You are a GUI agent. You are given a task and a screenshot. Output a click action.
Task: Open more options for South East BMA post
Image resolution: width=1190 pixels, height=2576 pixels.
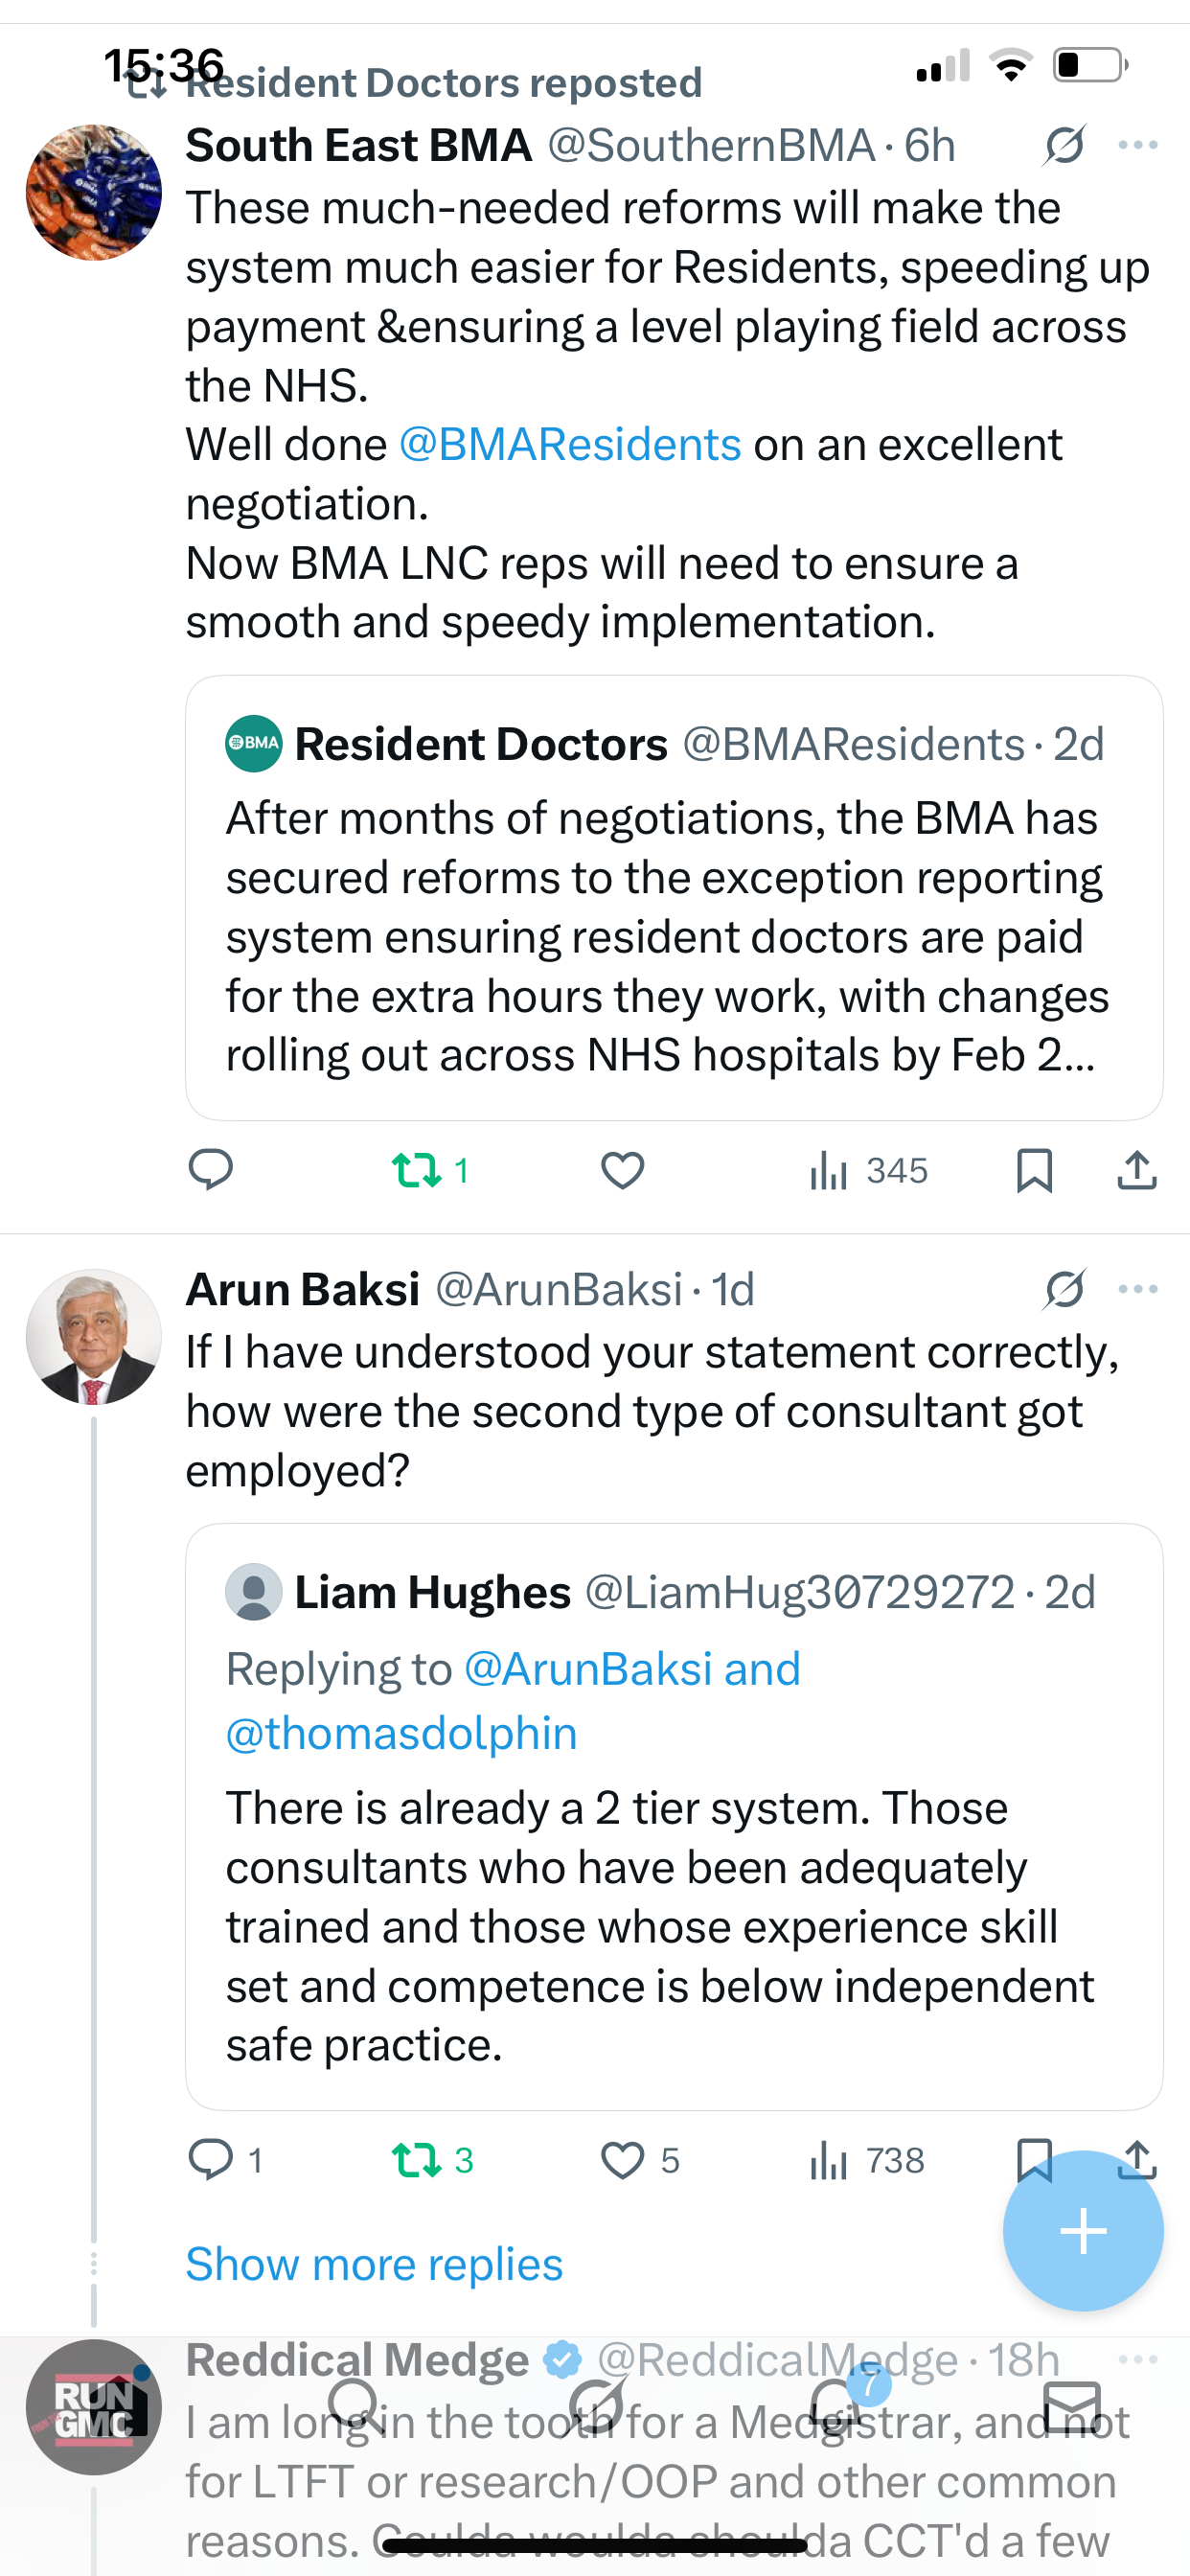pos(1138,146)
